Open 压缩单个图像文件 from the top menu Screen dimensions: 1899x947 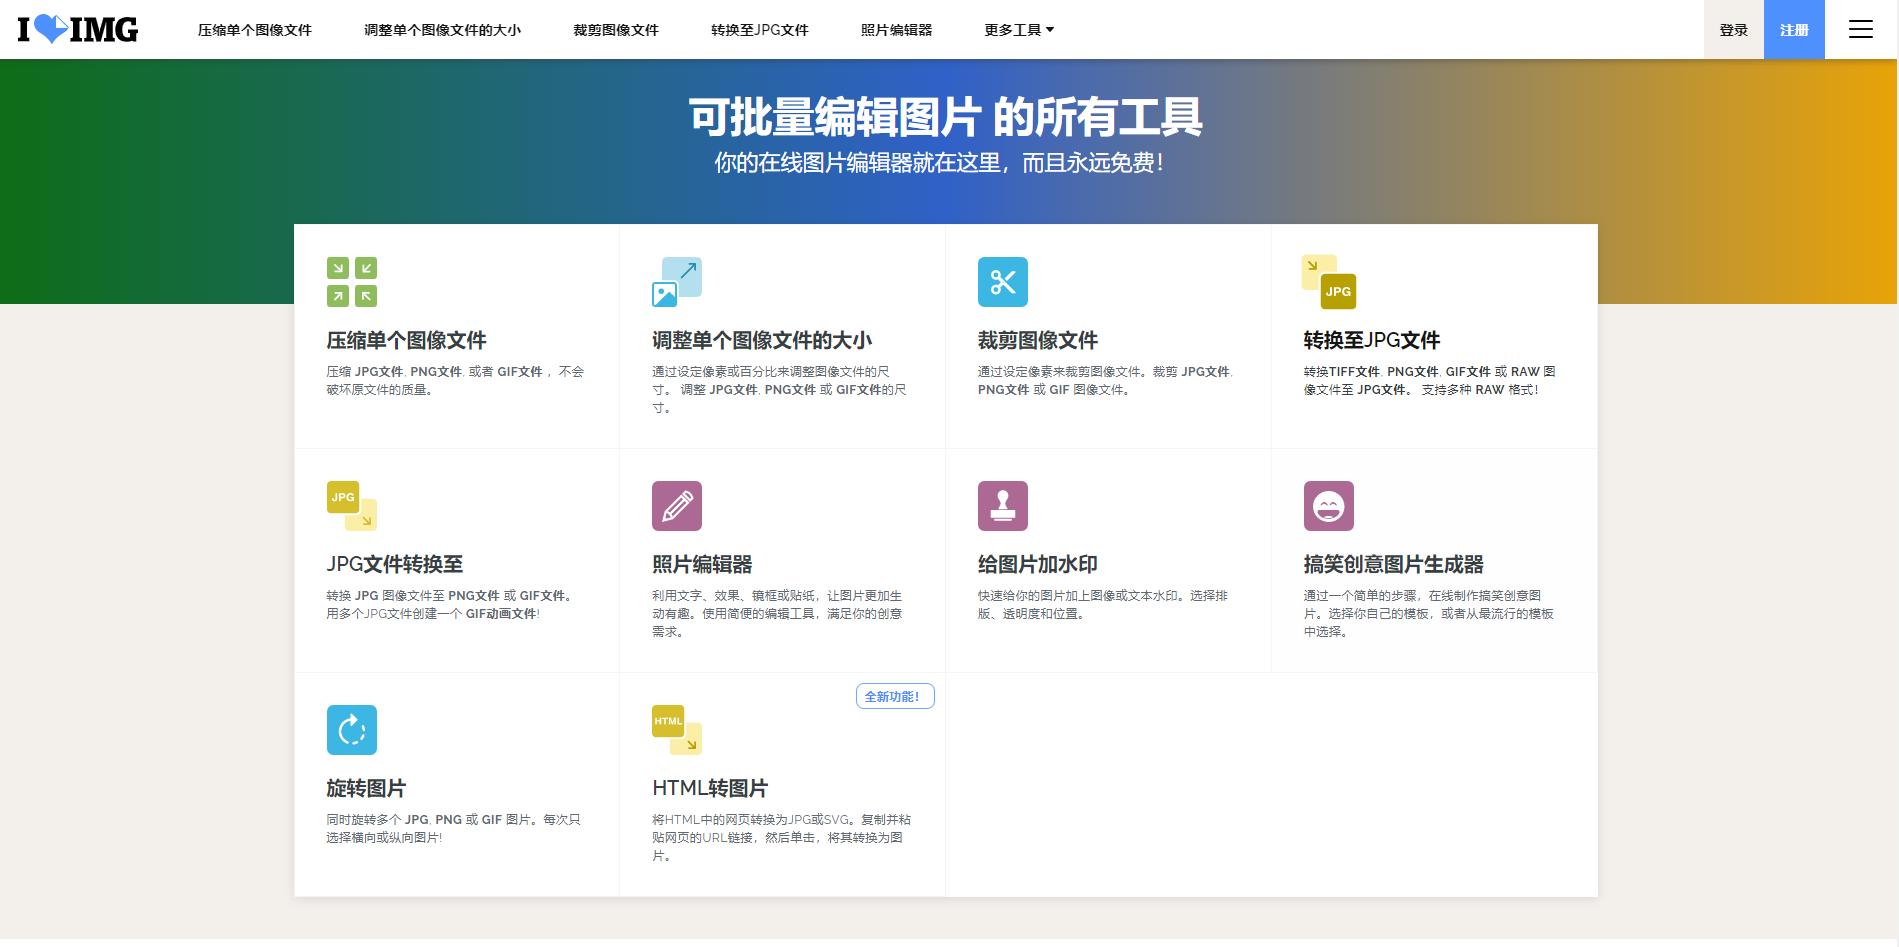tap(254, 29)
